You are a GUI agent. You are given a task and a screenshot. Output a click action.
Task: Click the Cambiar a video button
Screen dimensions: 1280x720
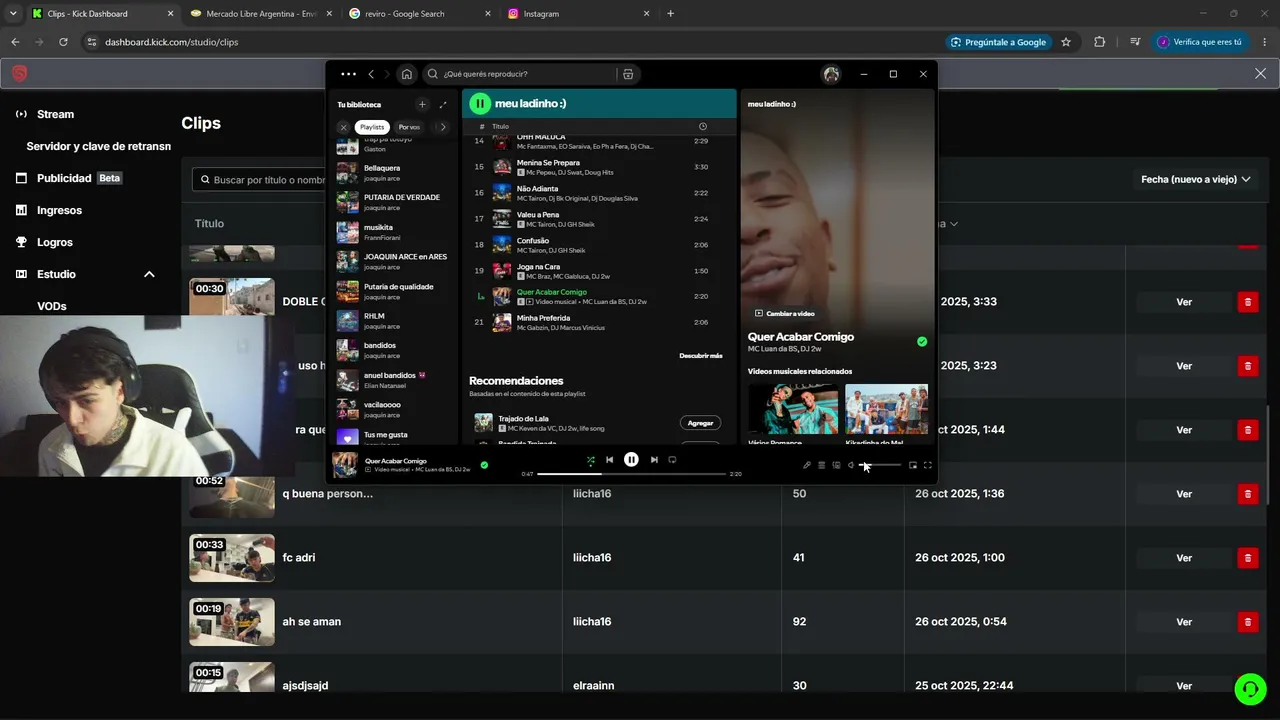[x=785, y=313]
